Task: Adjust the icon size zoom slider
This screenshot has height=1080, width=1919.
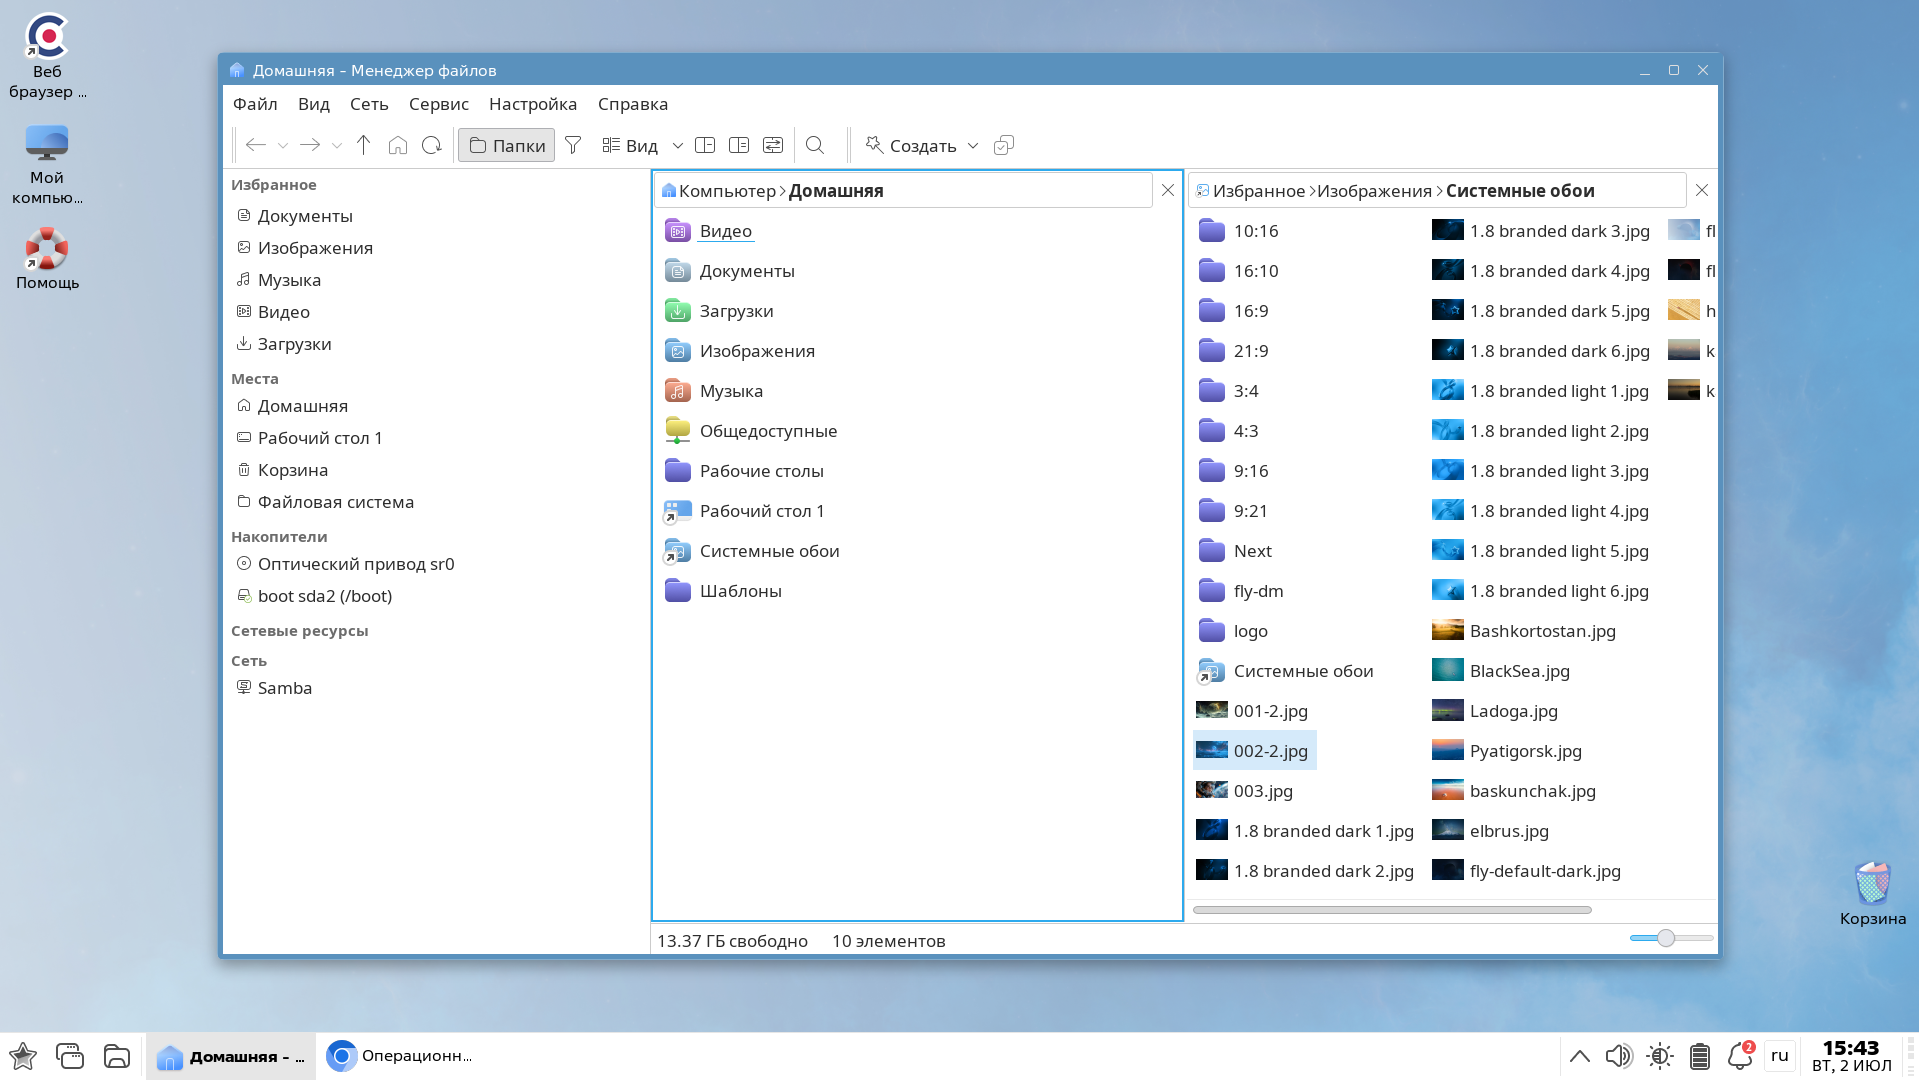Action: (1665, 938)
